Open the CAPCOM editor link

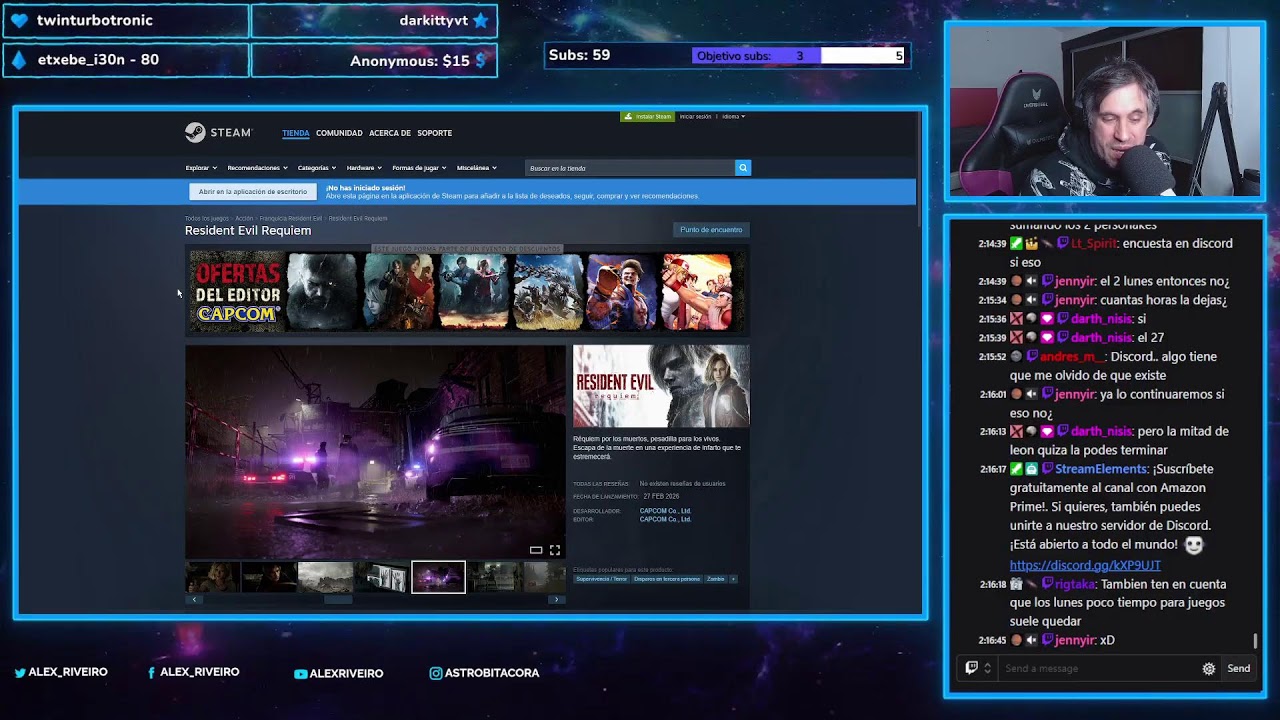(x=665, y=519)
